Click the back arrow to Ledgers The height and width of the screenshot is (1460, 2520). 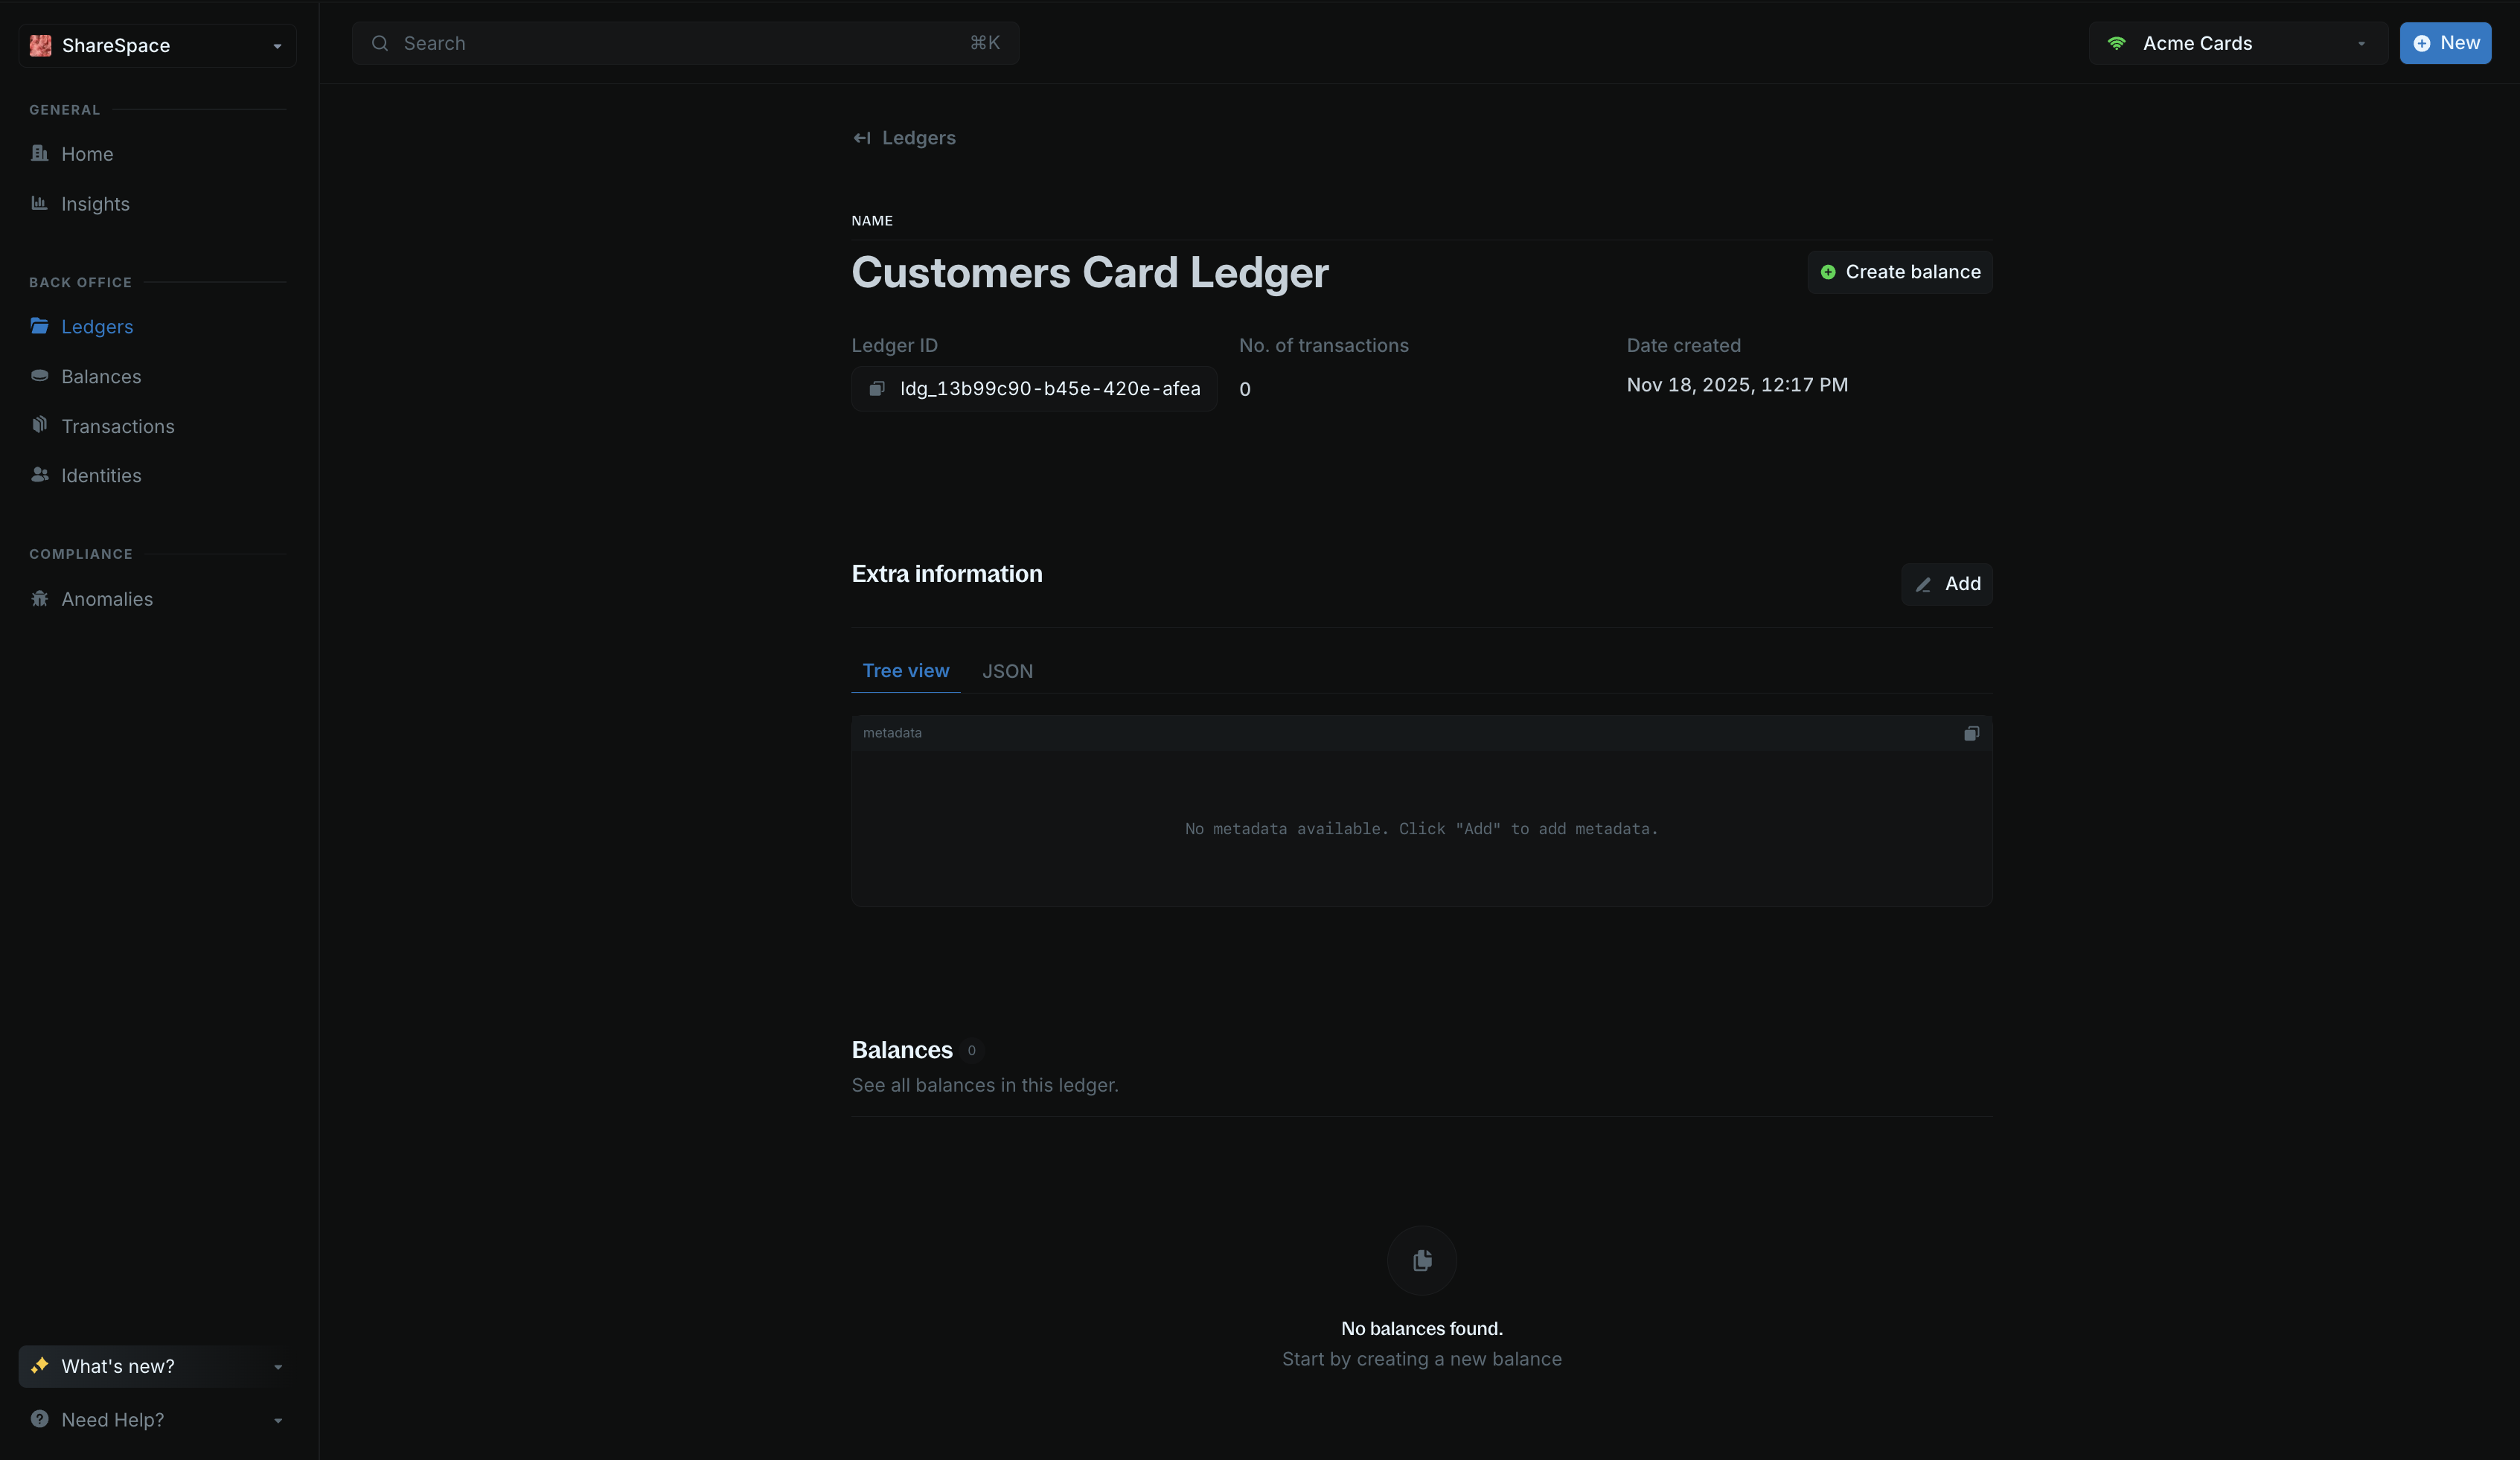[861, 138]
